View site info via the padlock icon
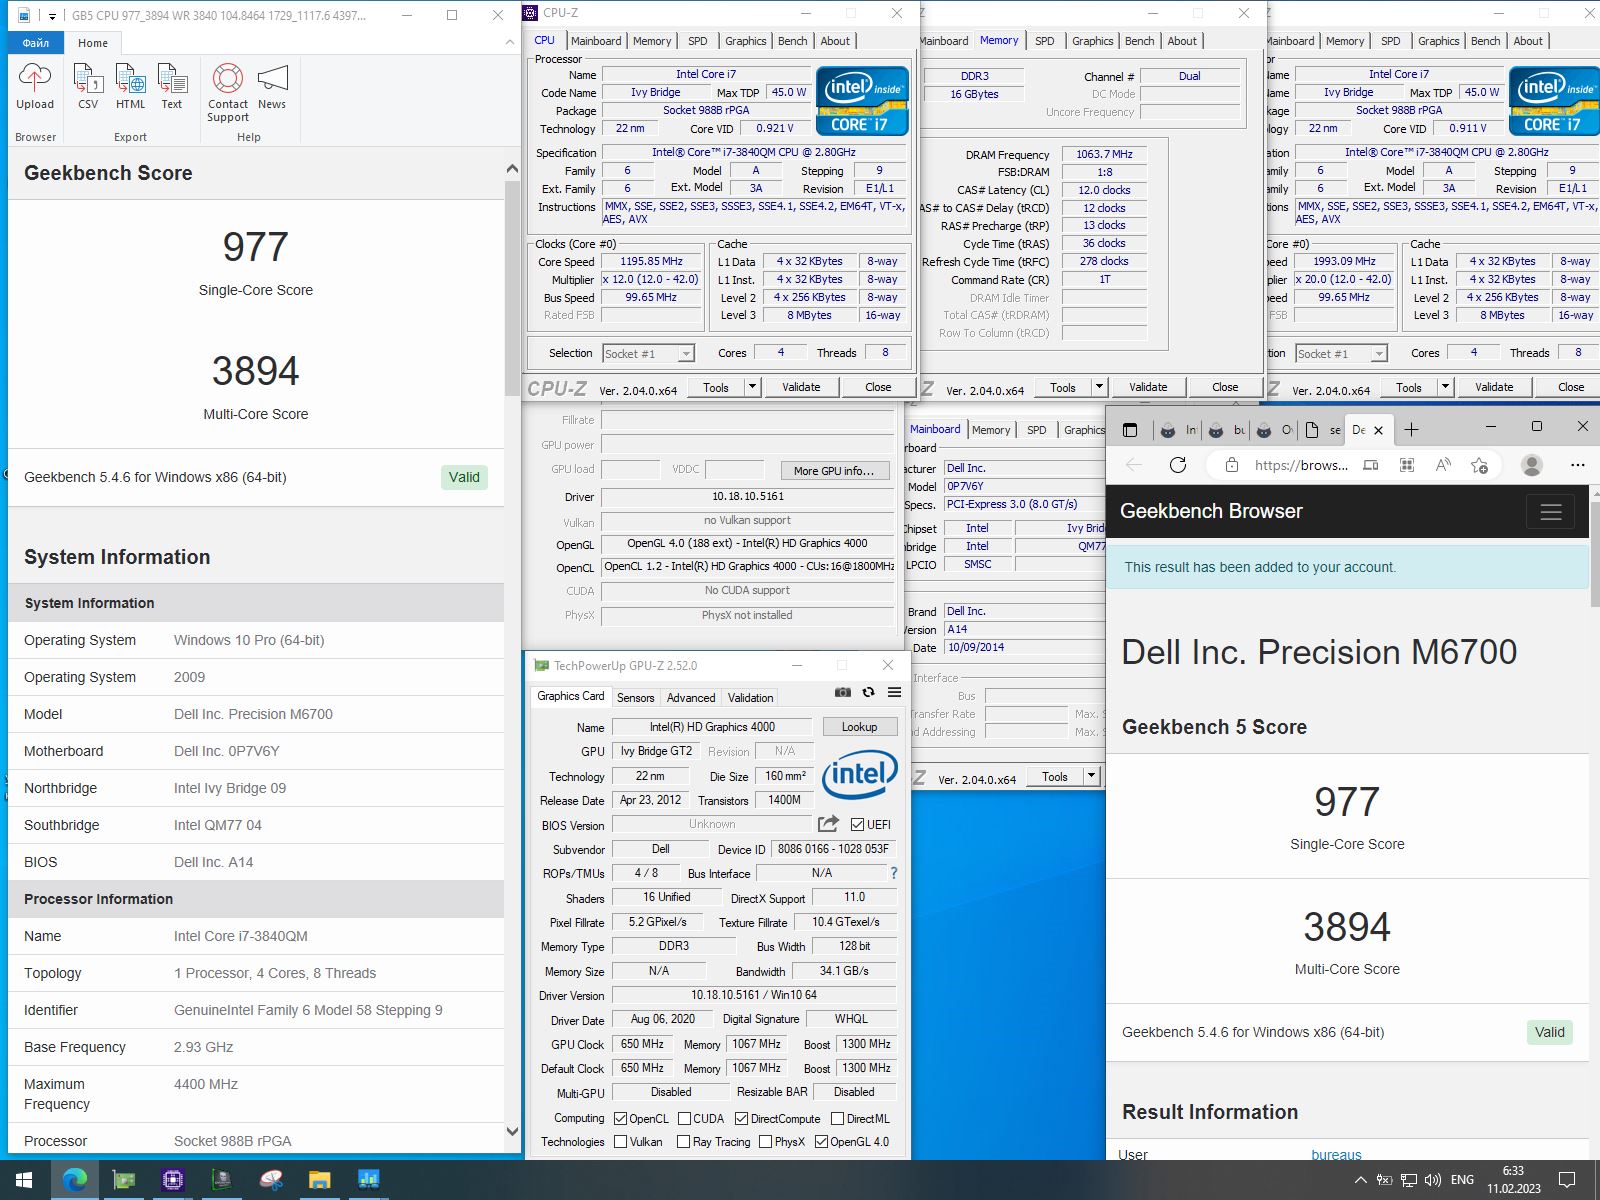Viewport: 1600px width, 1200px height. [1232, 465]
